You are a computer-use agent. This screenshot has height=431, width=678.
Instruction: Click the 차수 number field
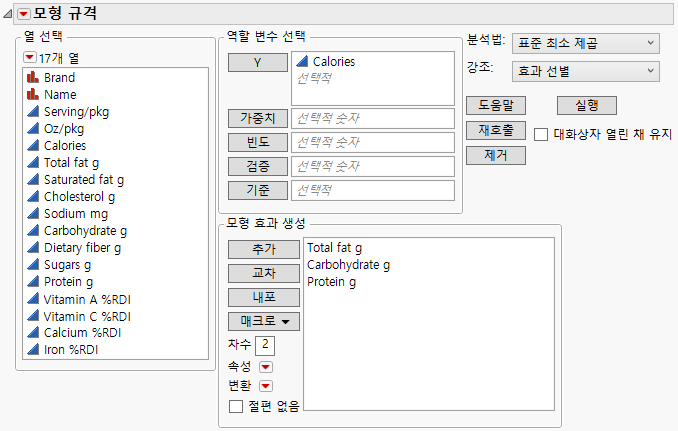265,345
